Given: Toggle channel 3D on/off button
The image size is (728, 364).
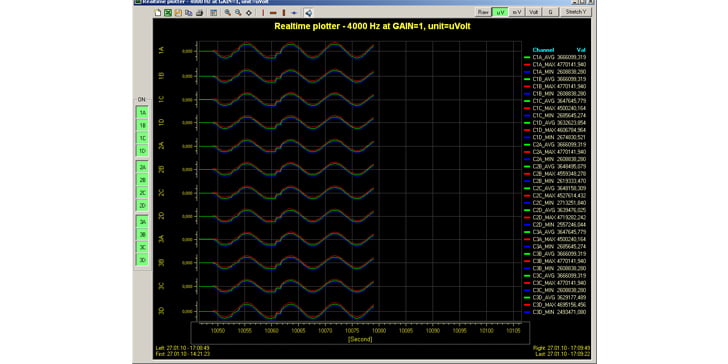Looking at the screenshot, I should [143, 260].
